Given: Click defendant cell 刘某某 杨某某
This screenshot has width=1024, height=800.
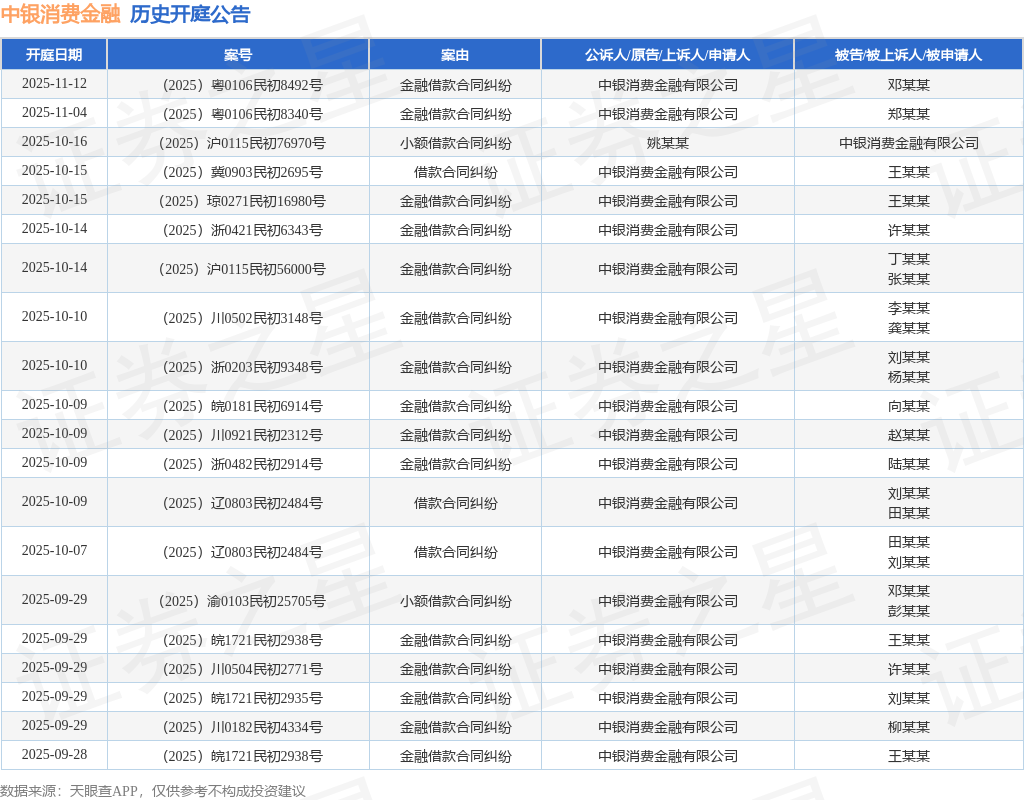Looking at the screenshot, I should click(x=908, y=367).
